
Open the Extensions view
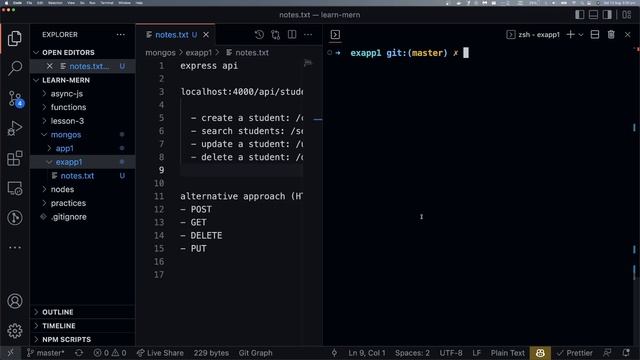pyautogui.click(x=15, y=158)
